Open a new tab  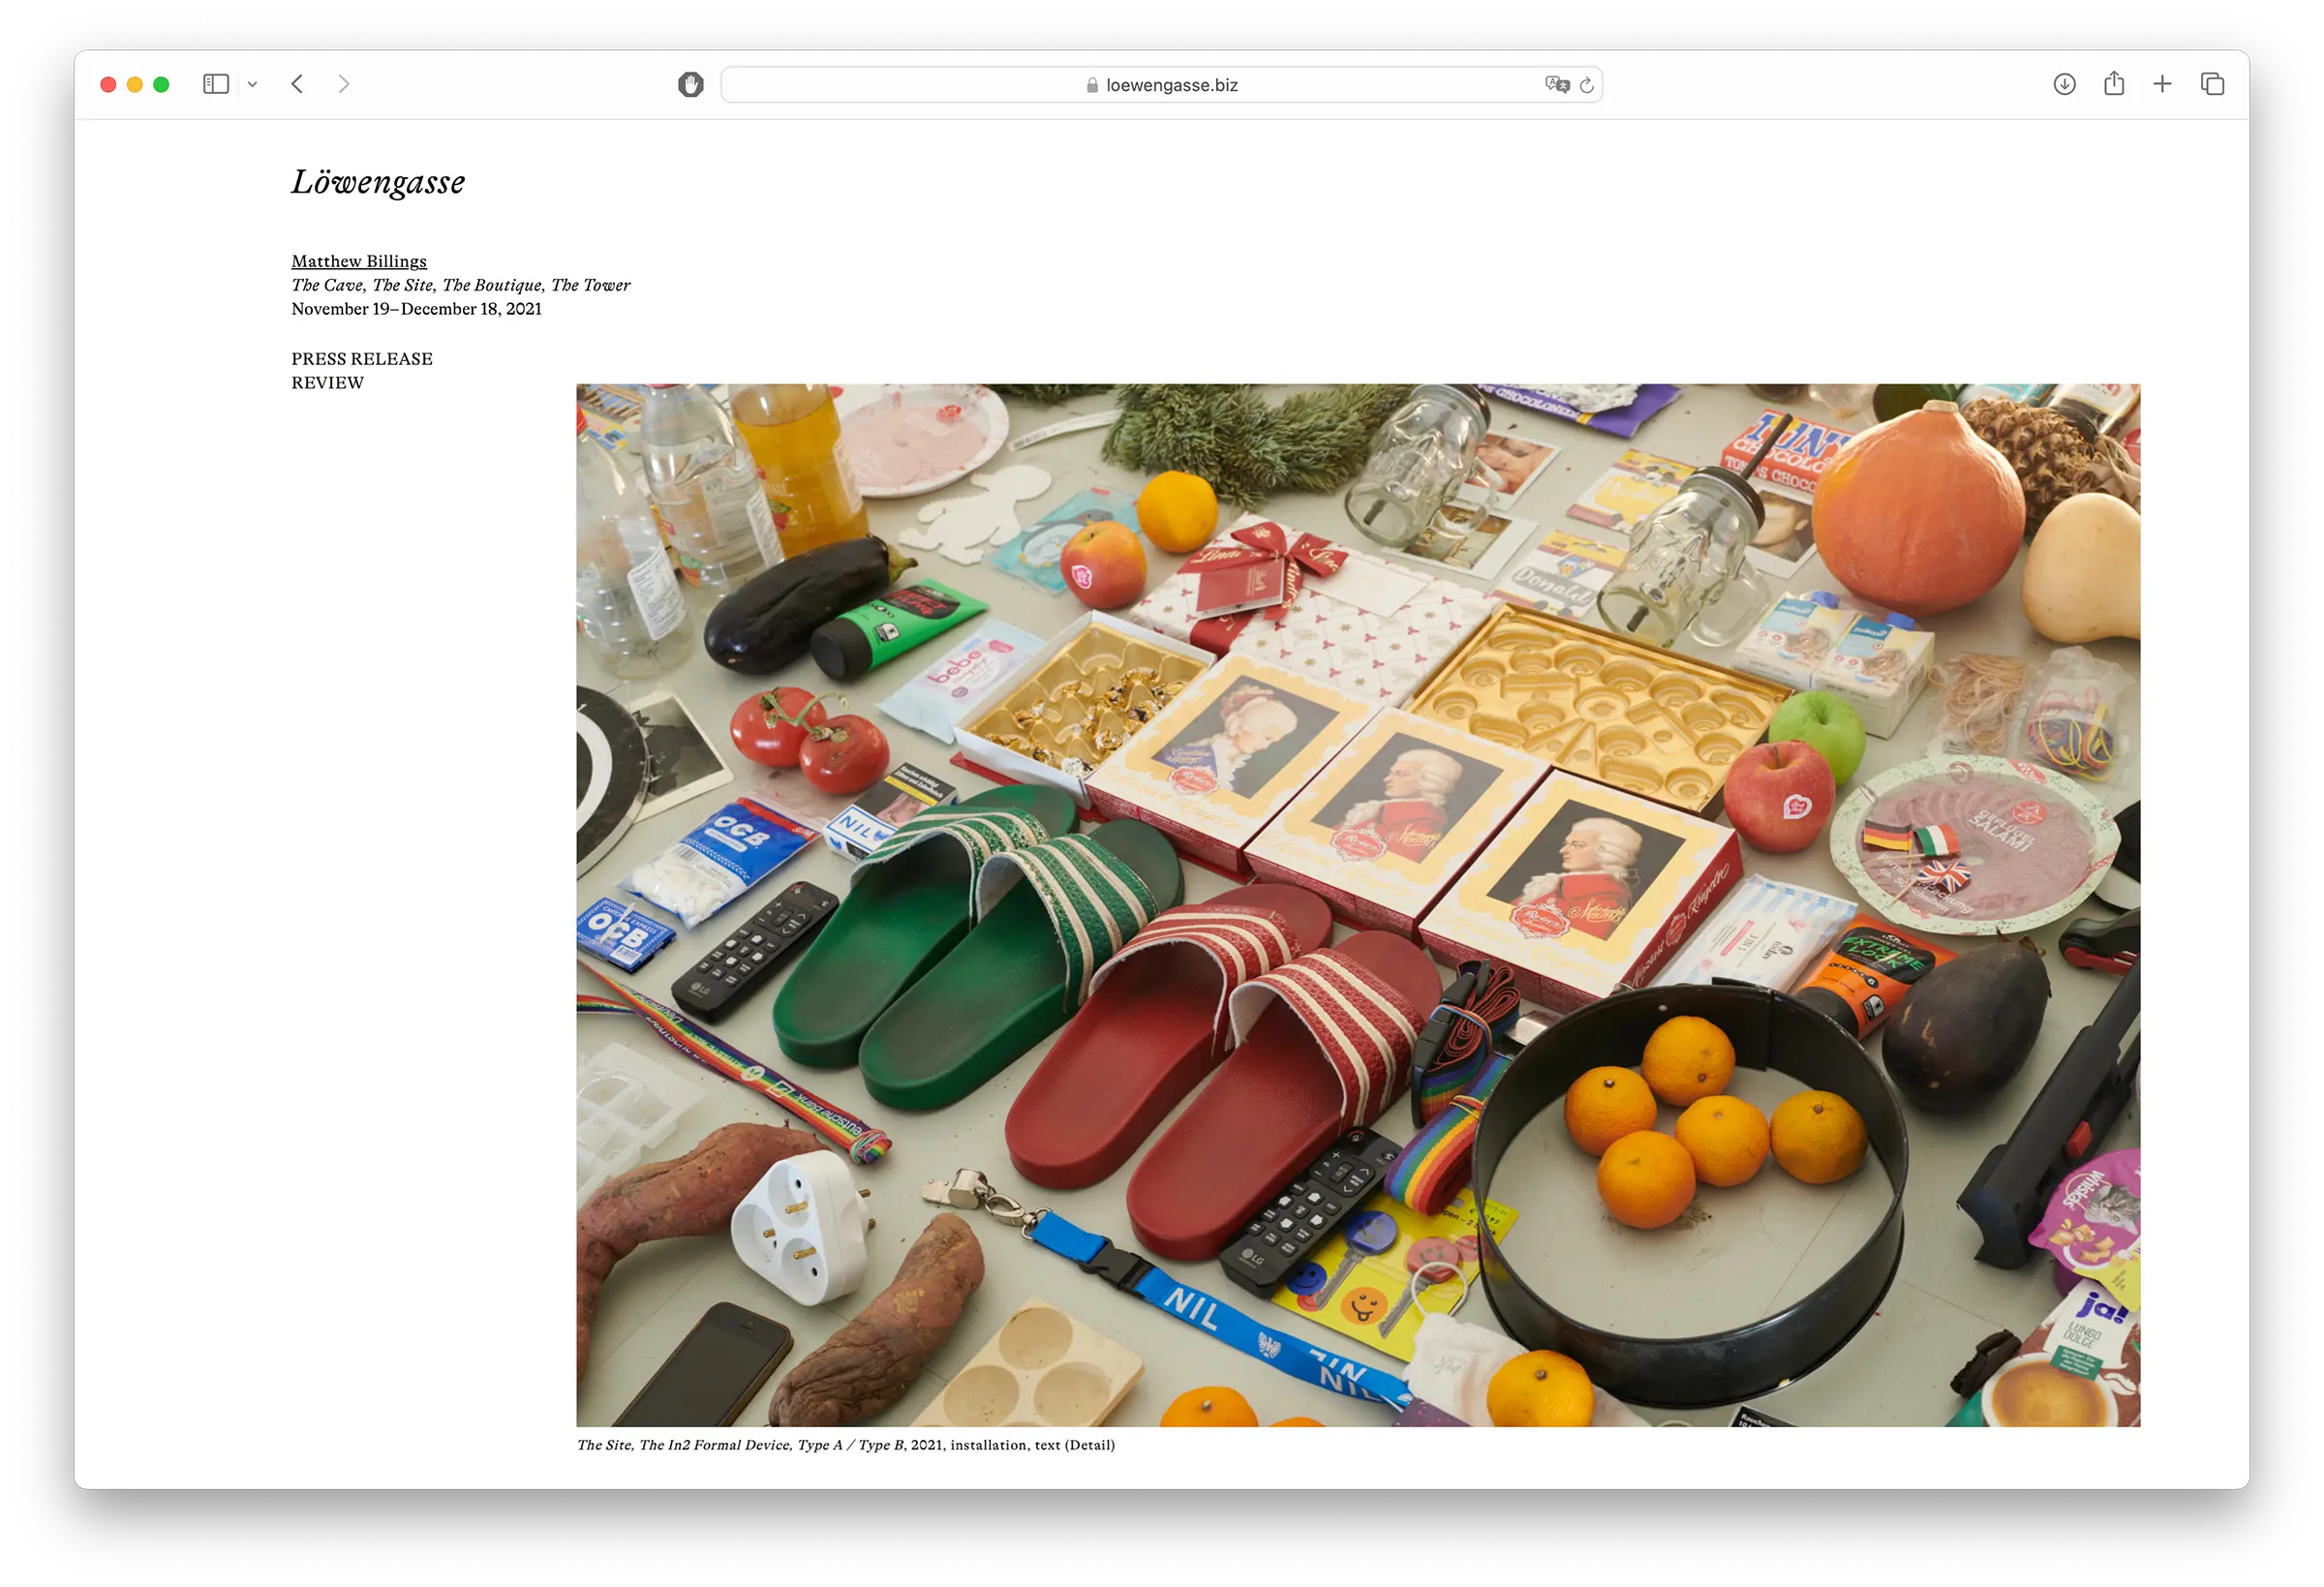[2162, 85]
